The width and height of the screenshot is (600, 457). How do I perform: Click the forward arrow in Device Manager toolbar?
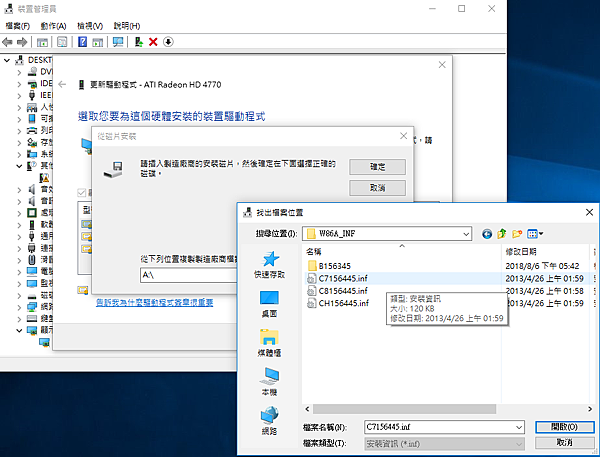click(x=22, y=42)
